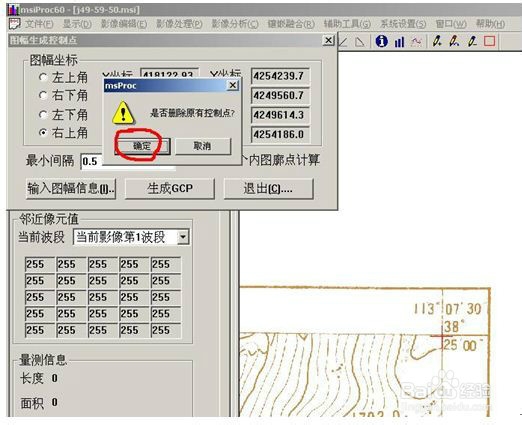
Task: Click the red cross marker on the map corner
Action: (442, 337)
